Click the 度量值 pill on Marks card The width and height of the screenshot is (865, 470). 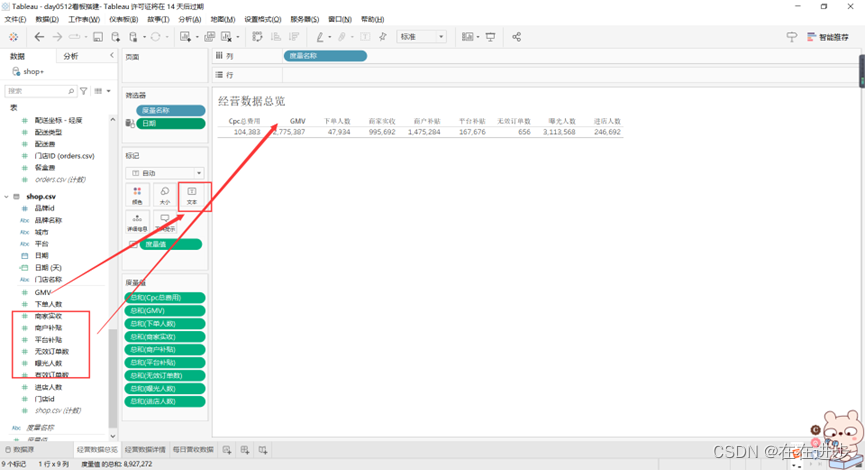pyautogui.click(x=170, y=244)
